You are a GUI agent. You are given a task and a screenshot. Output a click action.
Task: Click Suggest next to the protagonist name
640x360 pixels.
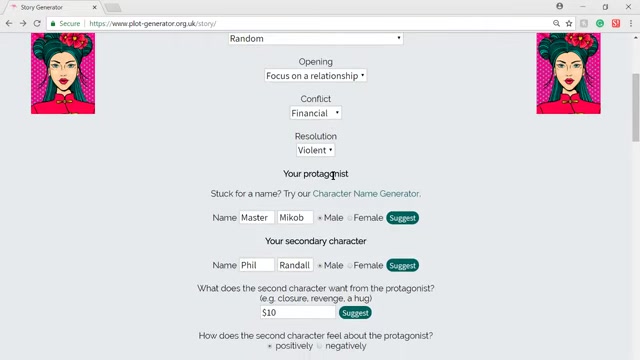pyautogui.click(x=402, y=218)
